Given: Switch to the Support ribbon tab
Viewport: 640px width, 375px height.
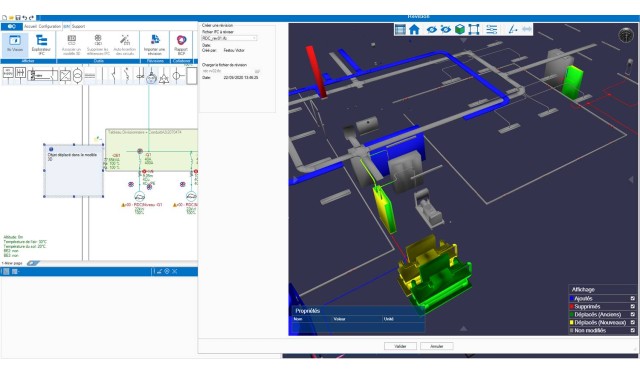Looking at the screenshot, I should pos(78,27).
